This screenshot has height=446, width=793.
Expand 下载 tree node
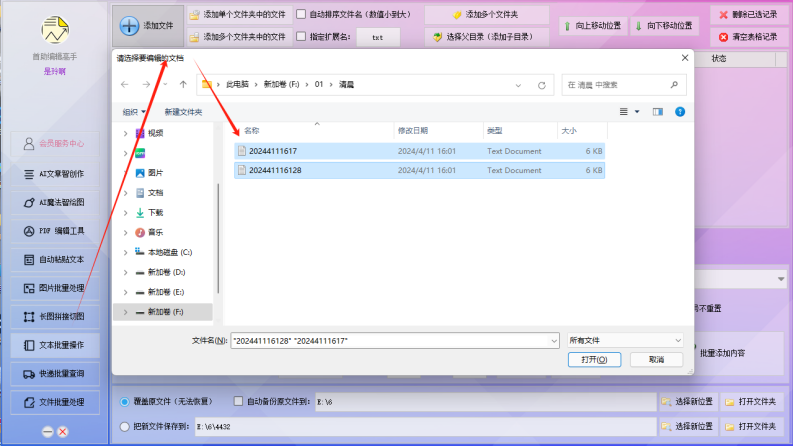125,213
